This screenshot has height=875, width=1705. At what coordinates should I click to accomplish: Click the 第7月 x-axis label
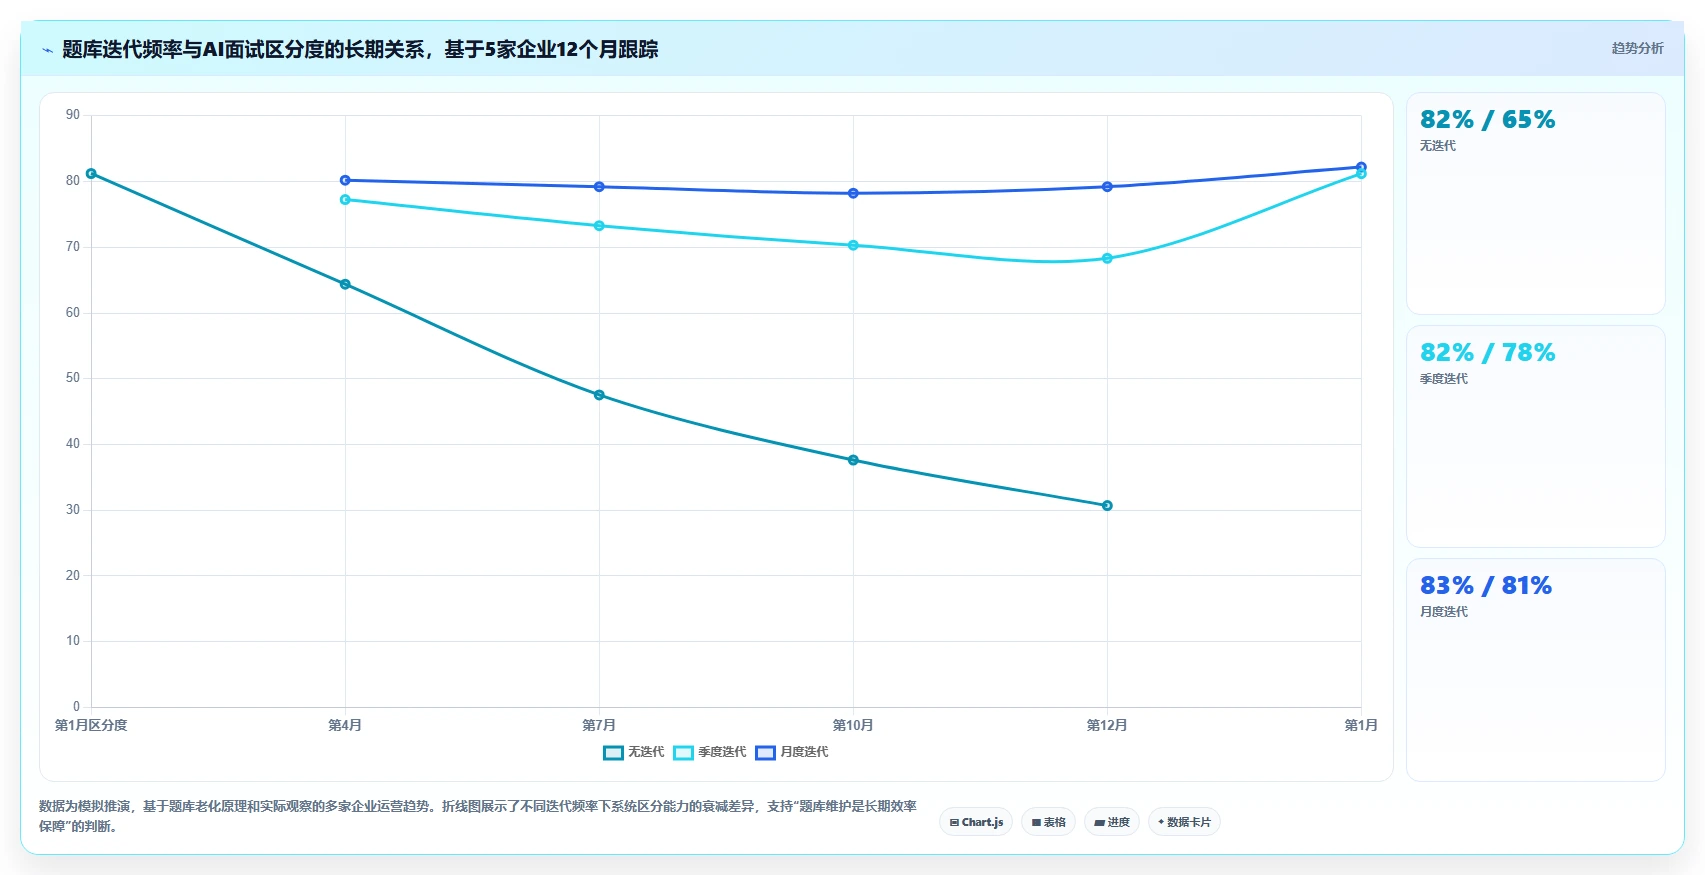599,725
